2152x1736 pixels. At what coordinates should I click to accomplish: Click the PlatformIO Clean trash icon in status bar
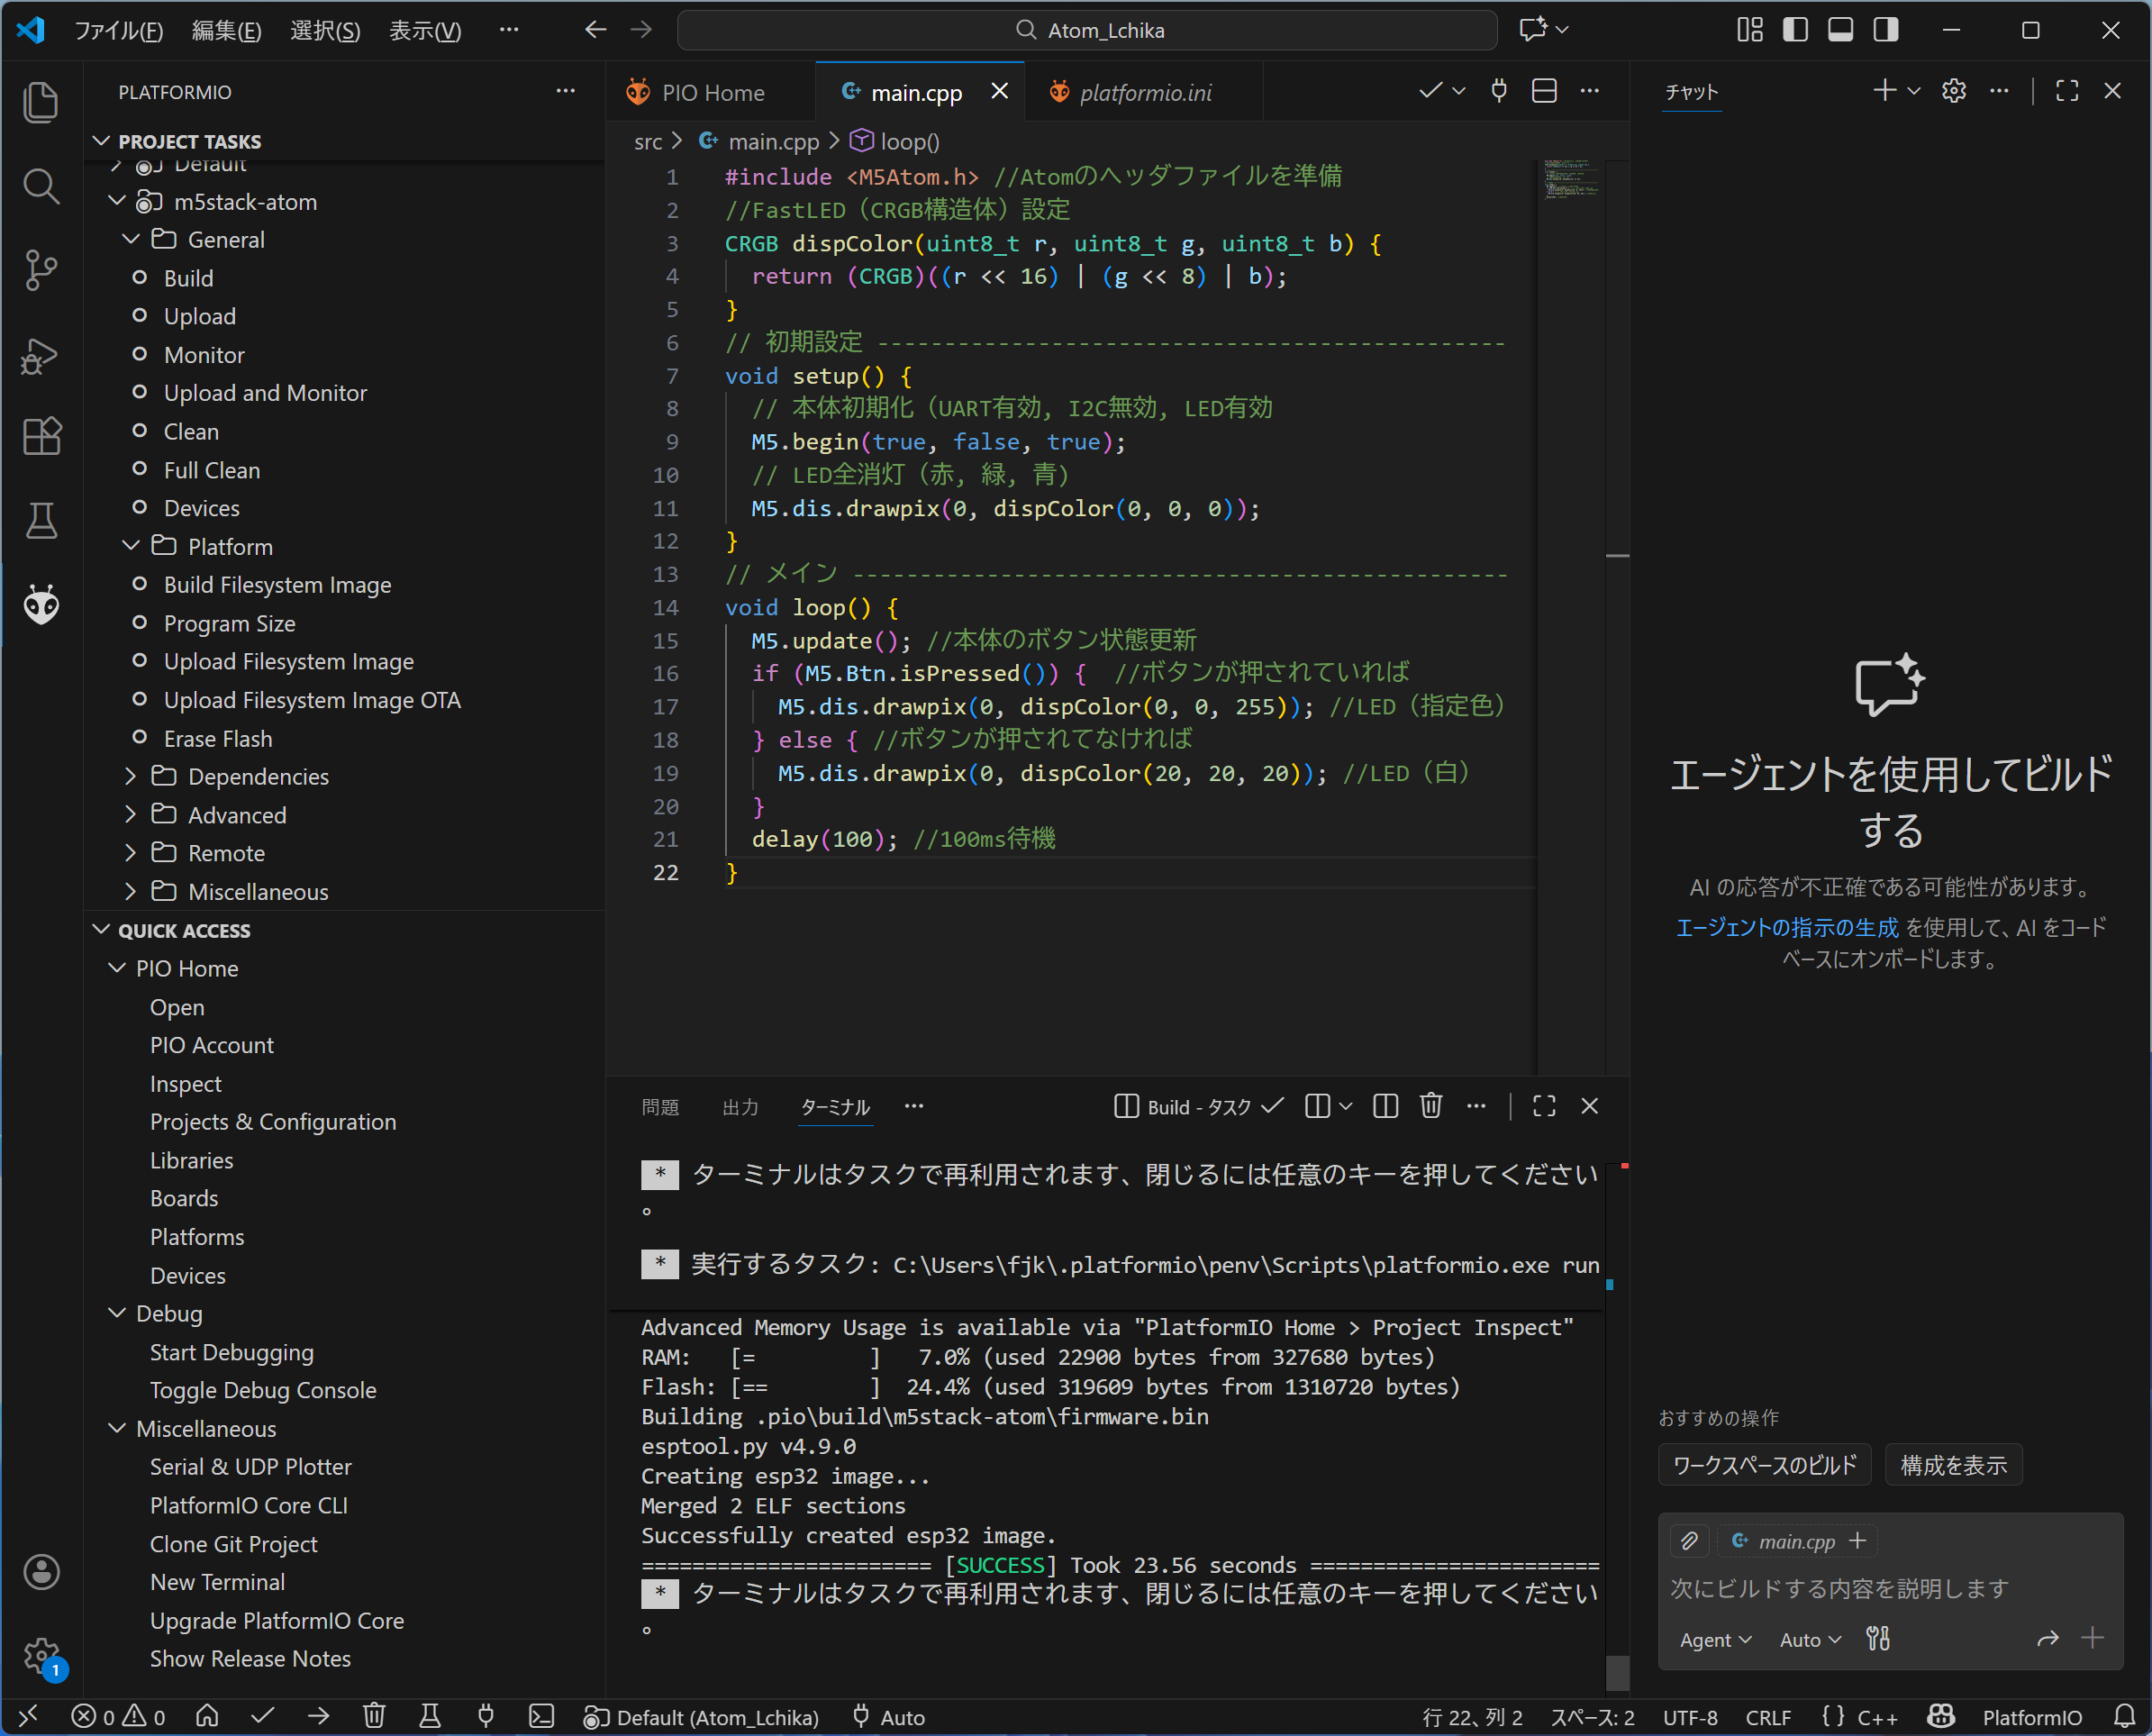point(374,1716)
